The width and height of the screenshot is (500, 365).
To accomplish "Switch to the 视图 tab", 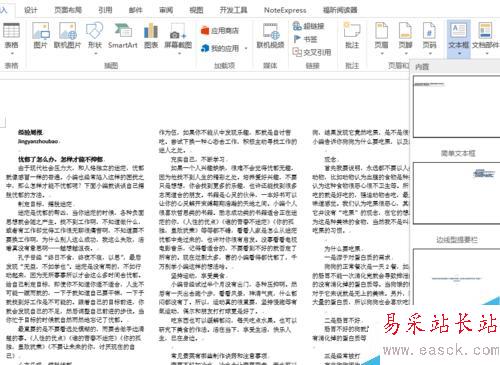I will 196,10.
